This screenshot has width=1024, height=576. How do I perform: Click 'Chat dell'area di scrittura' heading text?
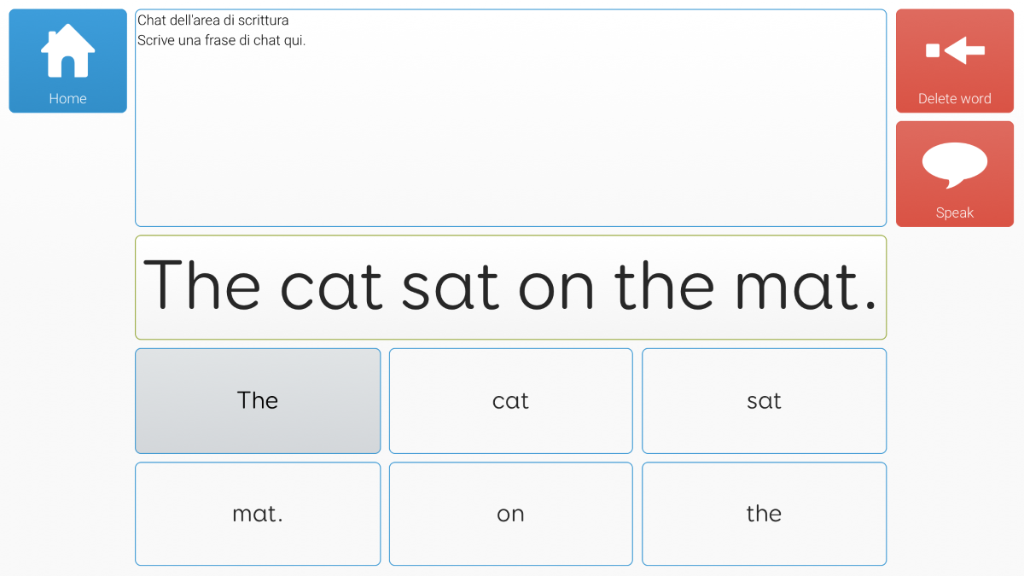[213, 20]
